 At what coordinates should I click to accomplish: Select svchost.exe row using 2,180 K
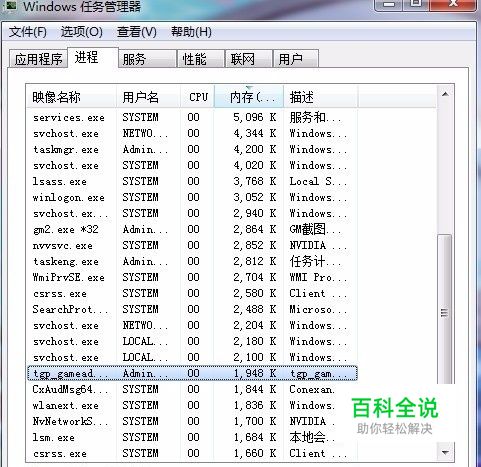coord(192,341)
